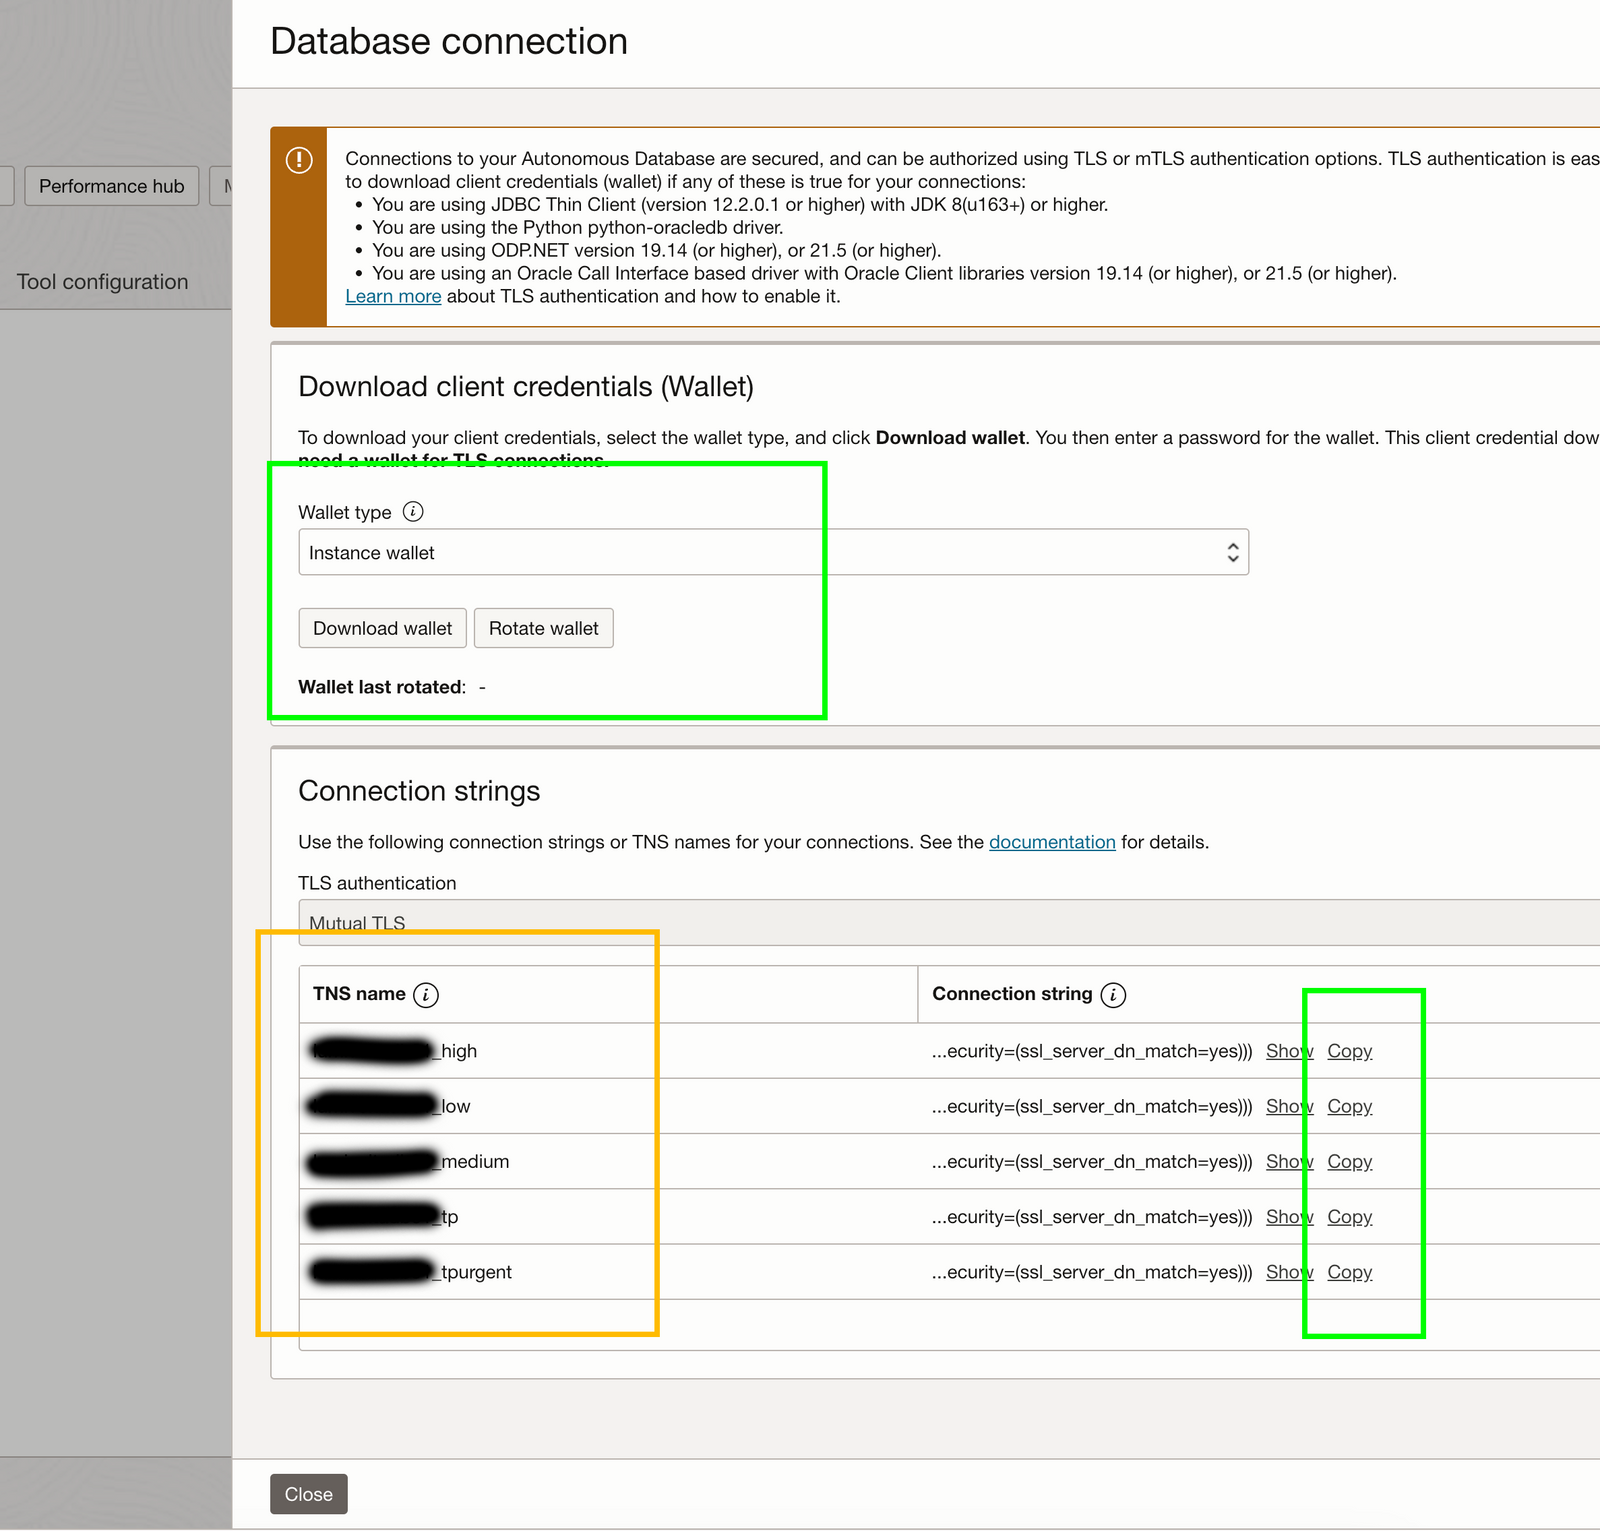
Task: Click the TNS name info icon
Action: pyautogui.click(x=426, y=995)
